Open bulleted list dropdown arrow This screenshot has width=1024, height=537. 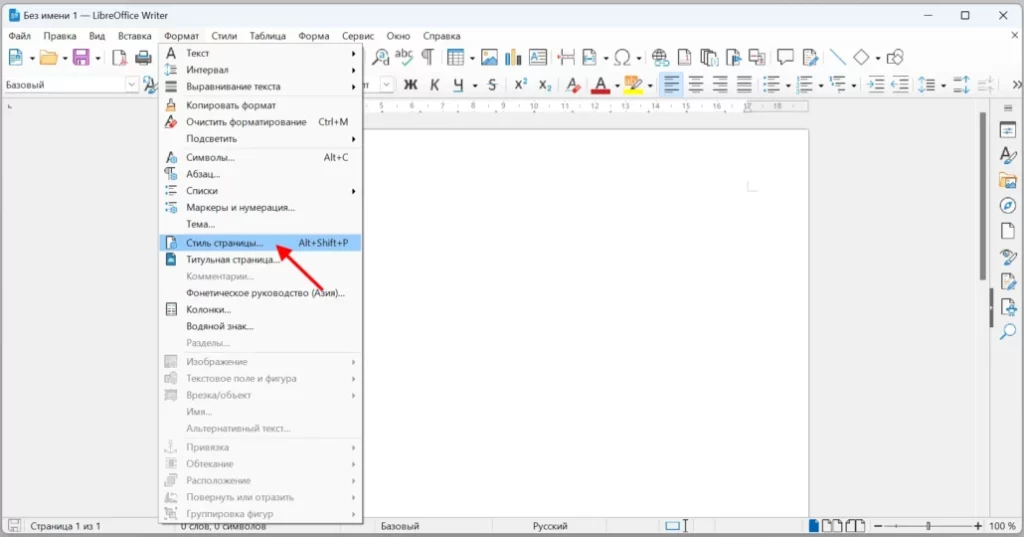(788, 86)
